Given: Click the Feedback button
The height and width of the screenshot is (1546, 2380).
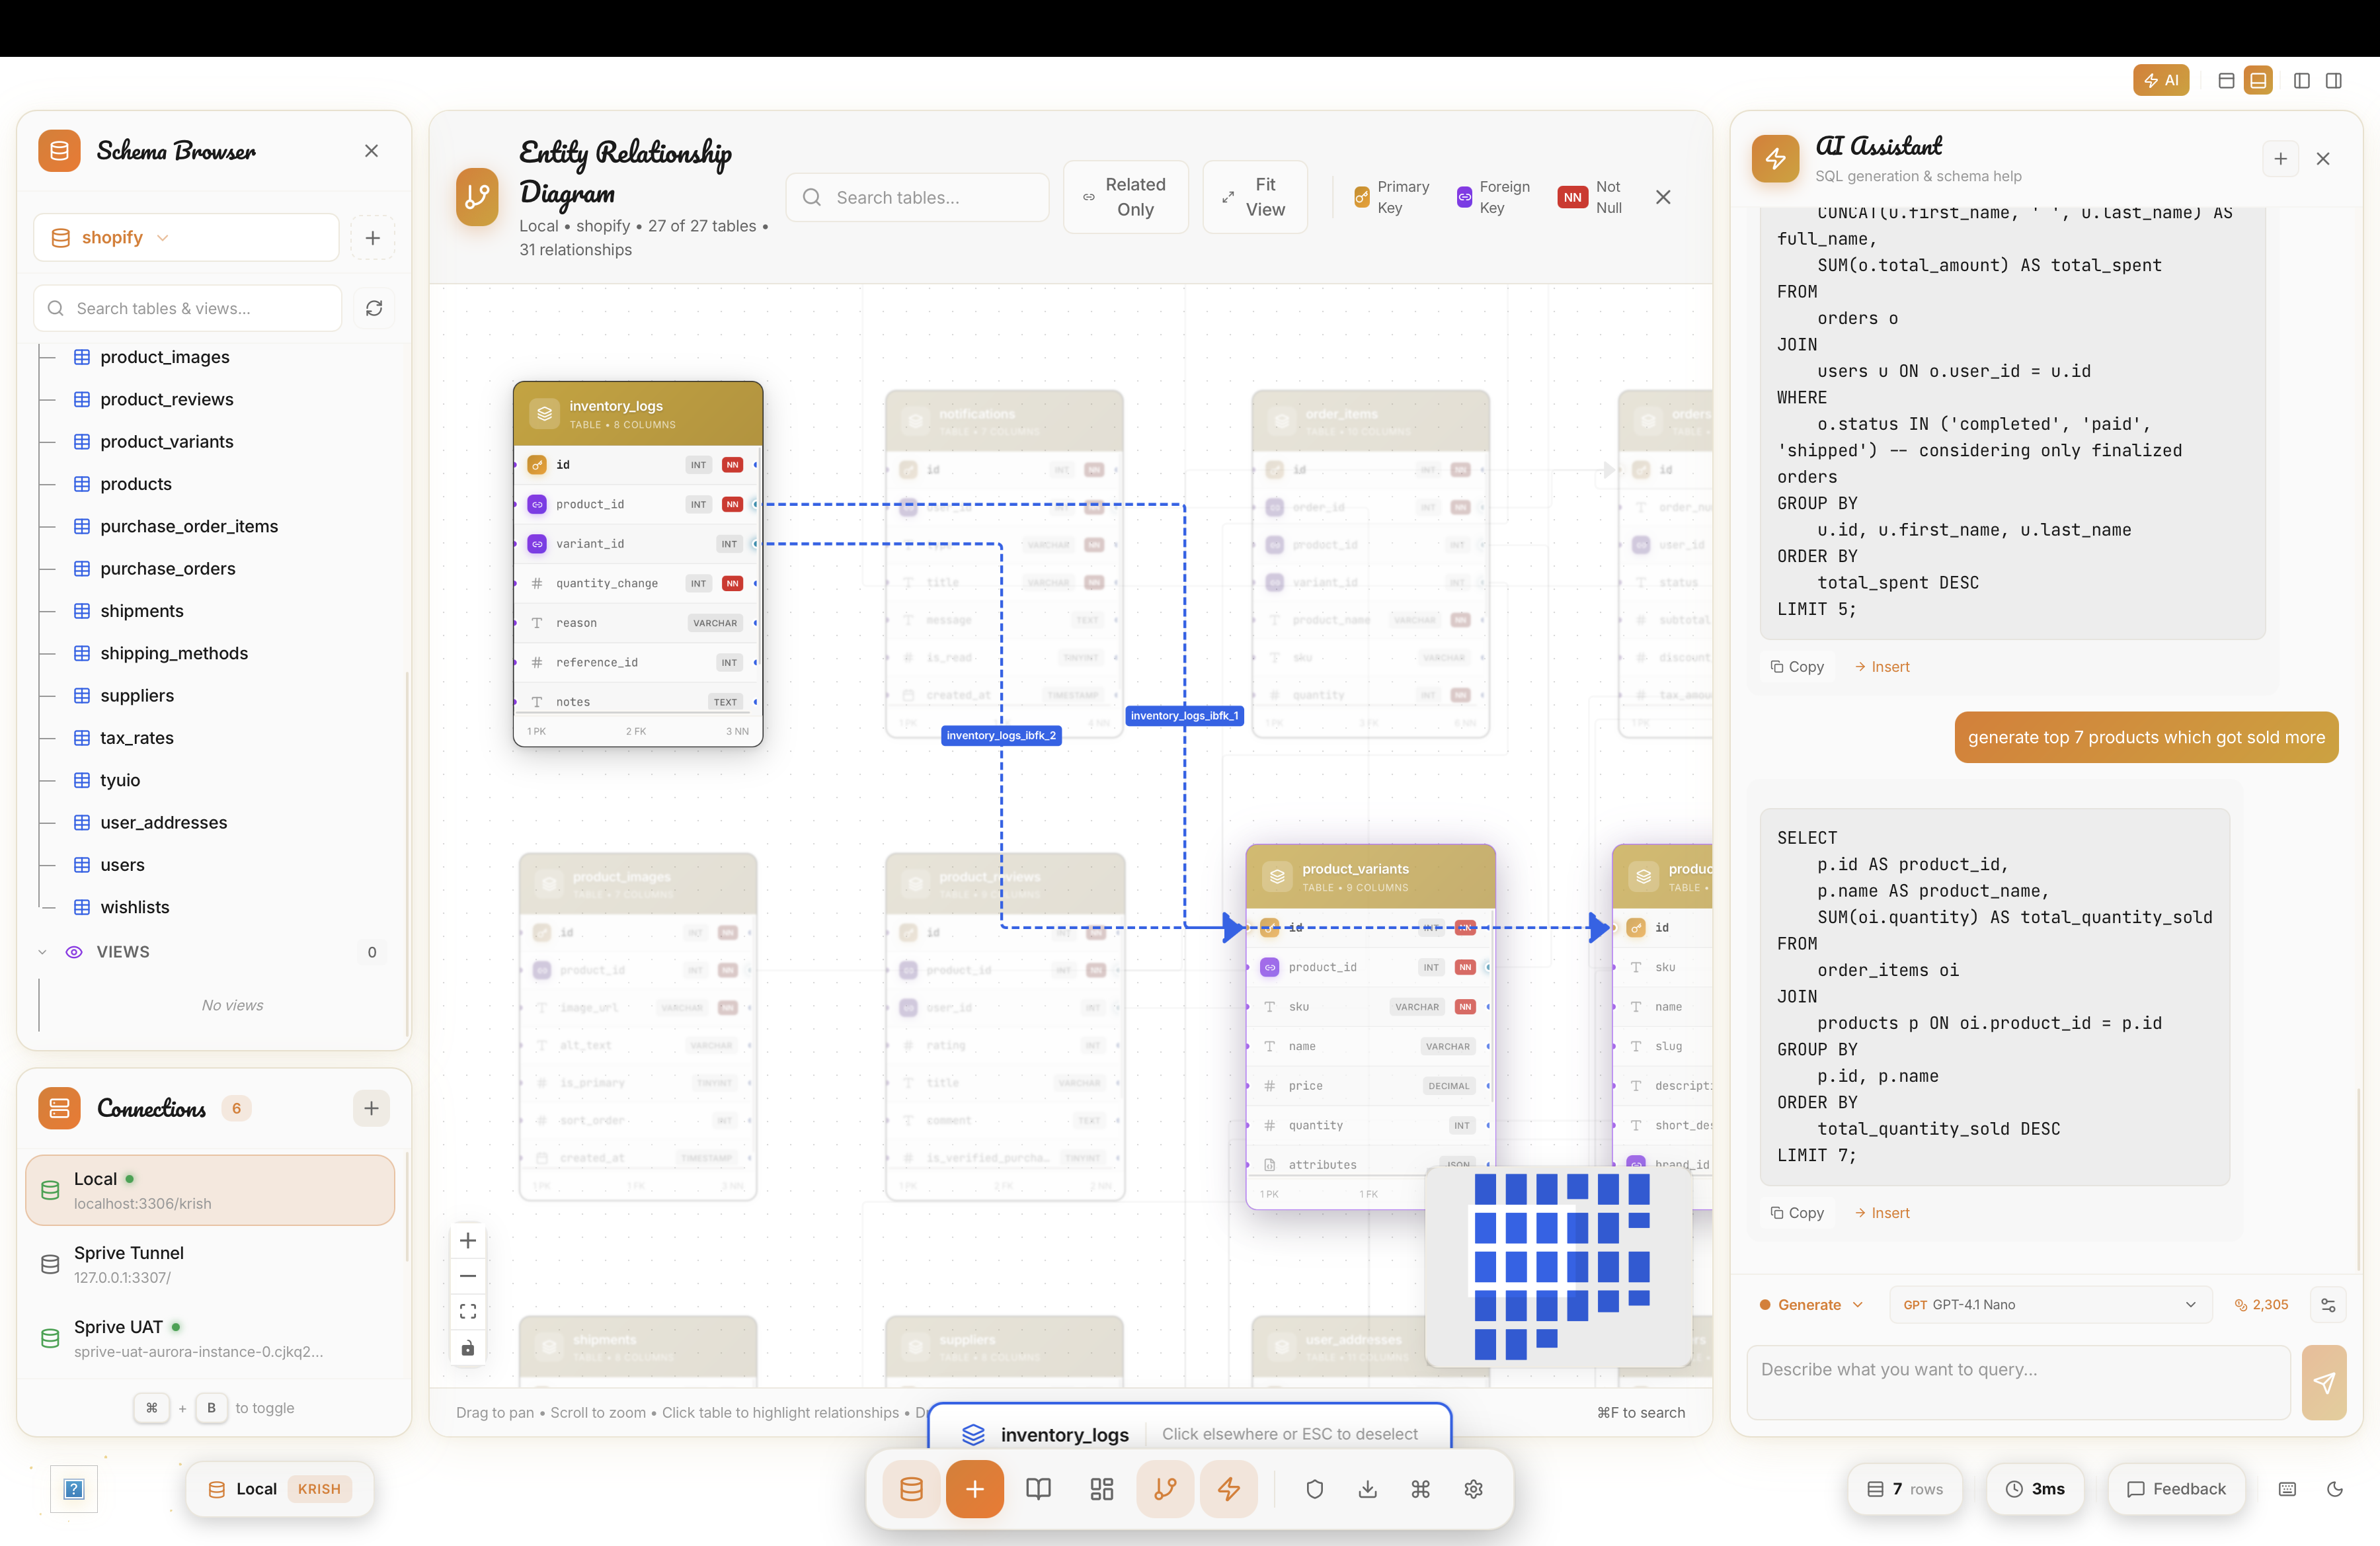Looking at the screenshot, I should 2176,1489.
